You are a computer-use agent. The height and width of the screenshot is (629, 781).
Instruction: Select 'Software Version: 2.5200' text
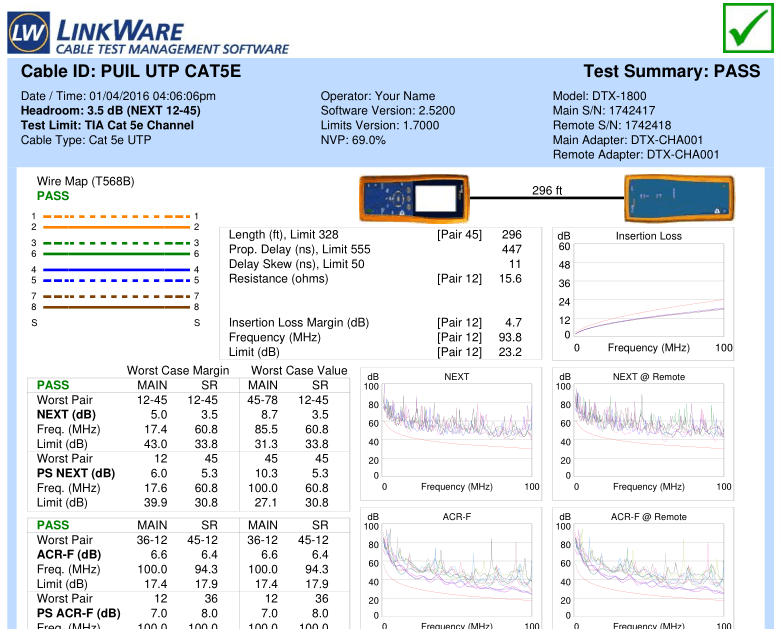(388, 111)
